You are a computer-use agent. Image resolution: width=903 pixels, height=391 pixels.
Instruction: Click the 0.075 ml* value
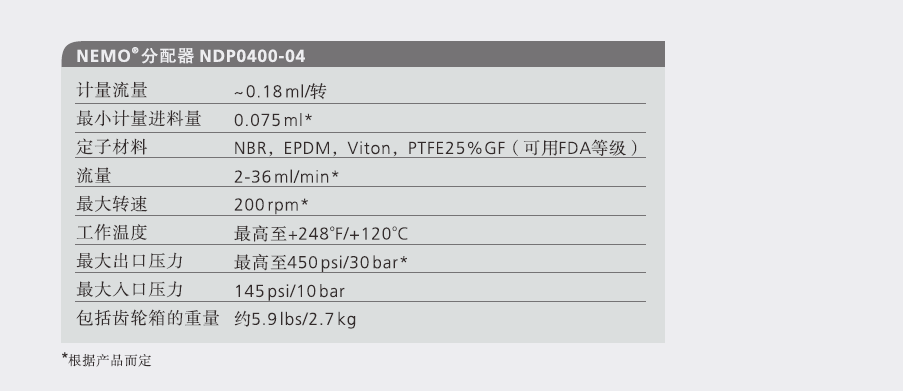(273, 120)
